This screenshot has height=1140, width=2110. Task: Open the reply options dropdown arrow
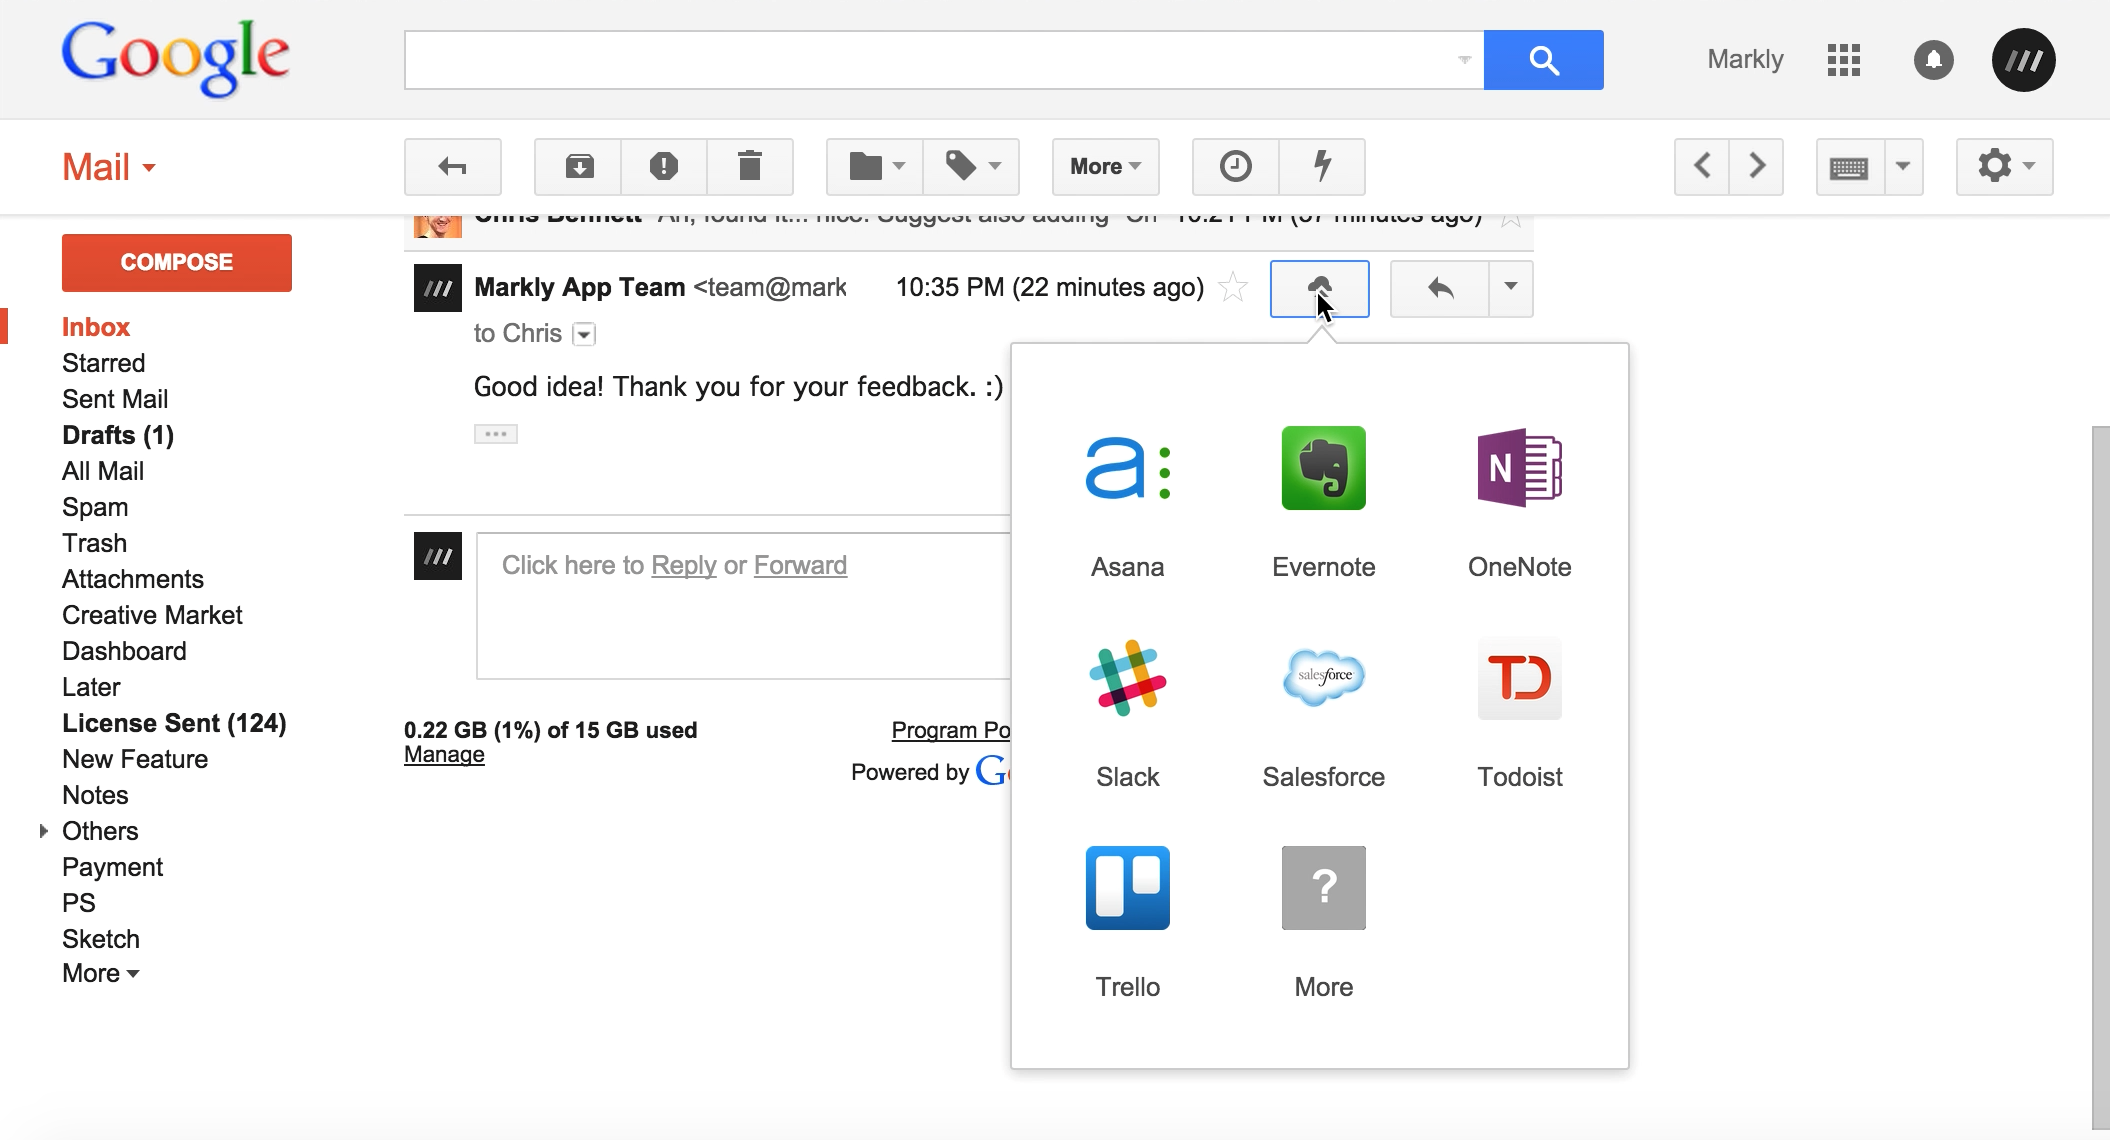click(x=1510, y=288)
